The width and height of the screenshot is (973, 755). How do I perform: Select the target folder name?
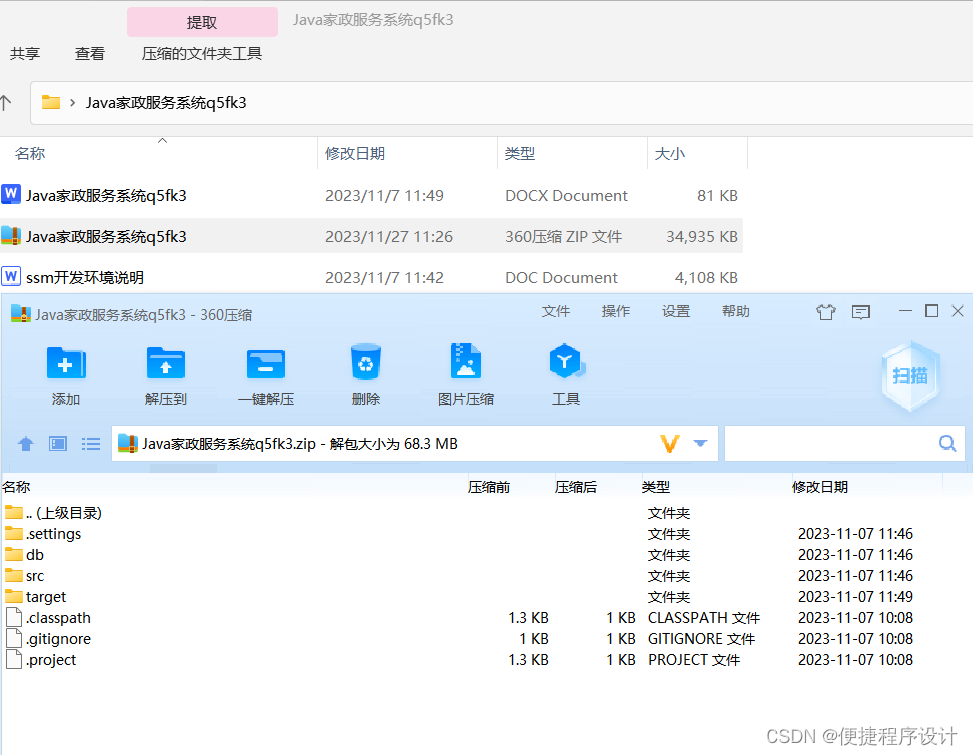(45, 597)
